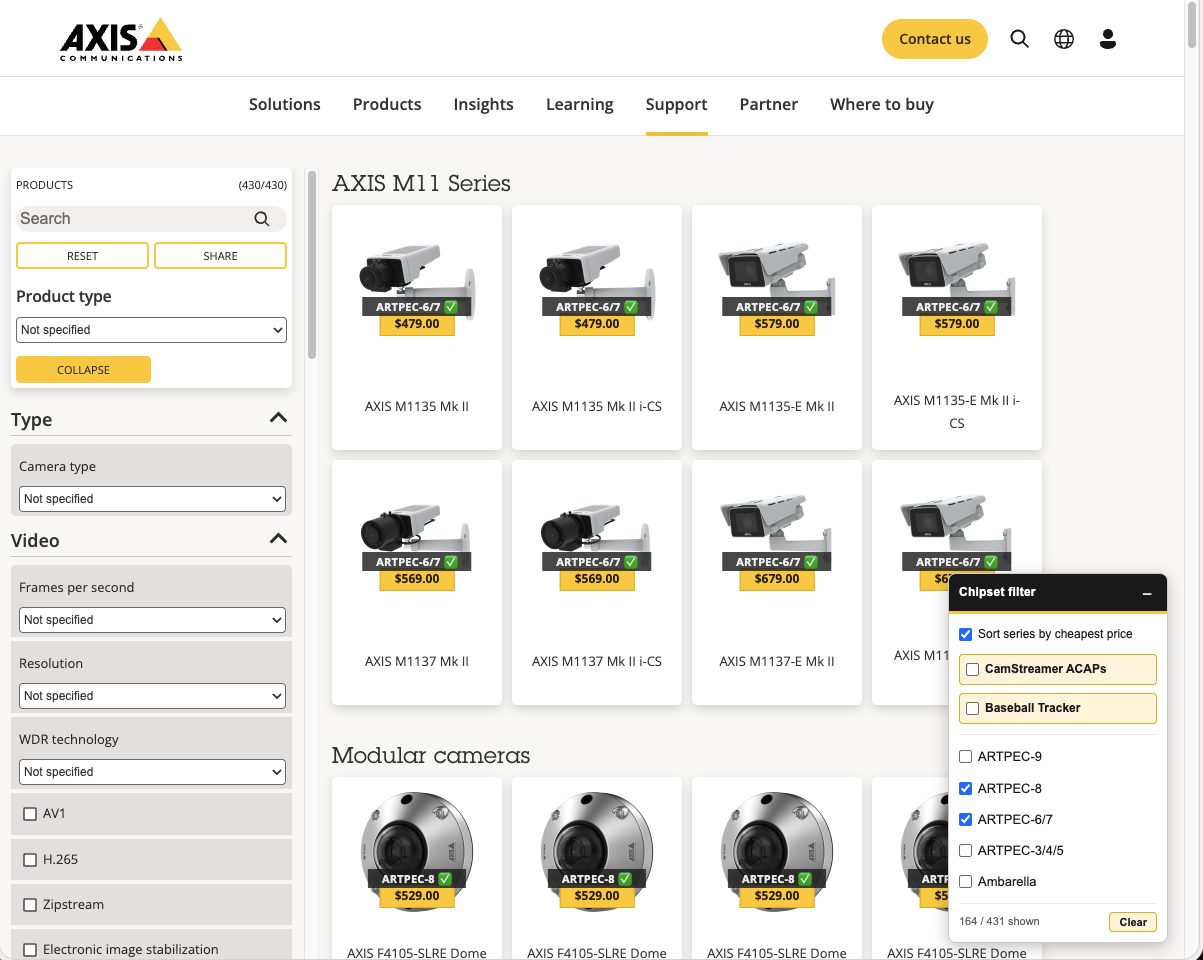Open the Camera type dropdown

tap(153, 499)
